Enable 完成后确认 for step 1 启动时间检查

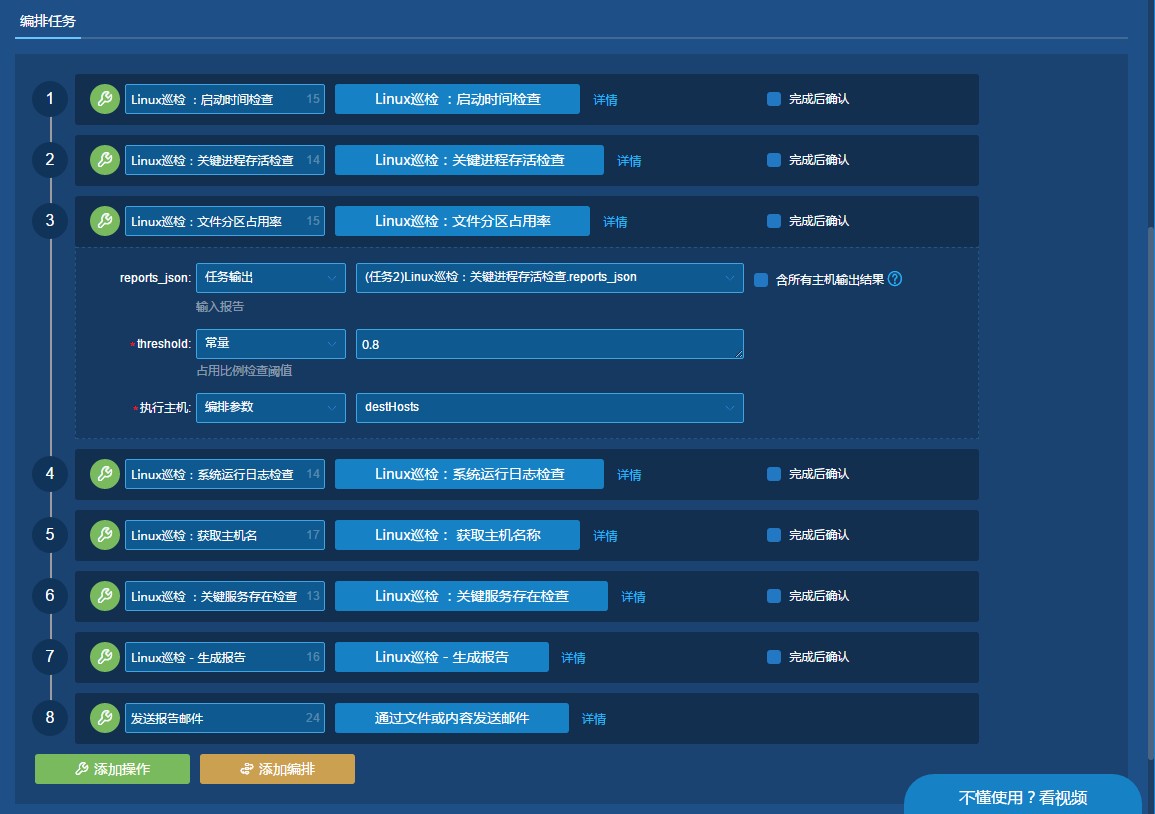point(773,99)
